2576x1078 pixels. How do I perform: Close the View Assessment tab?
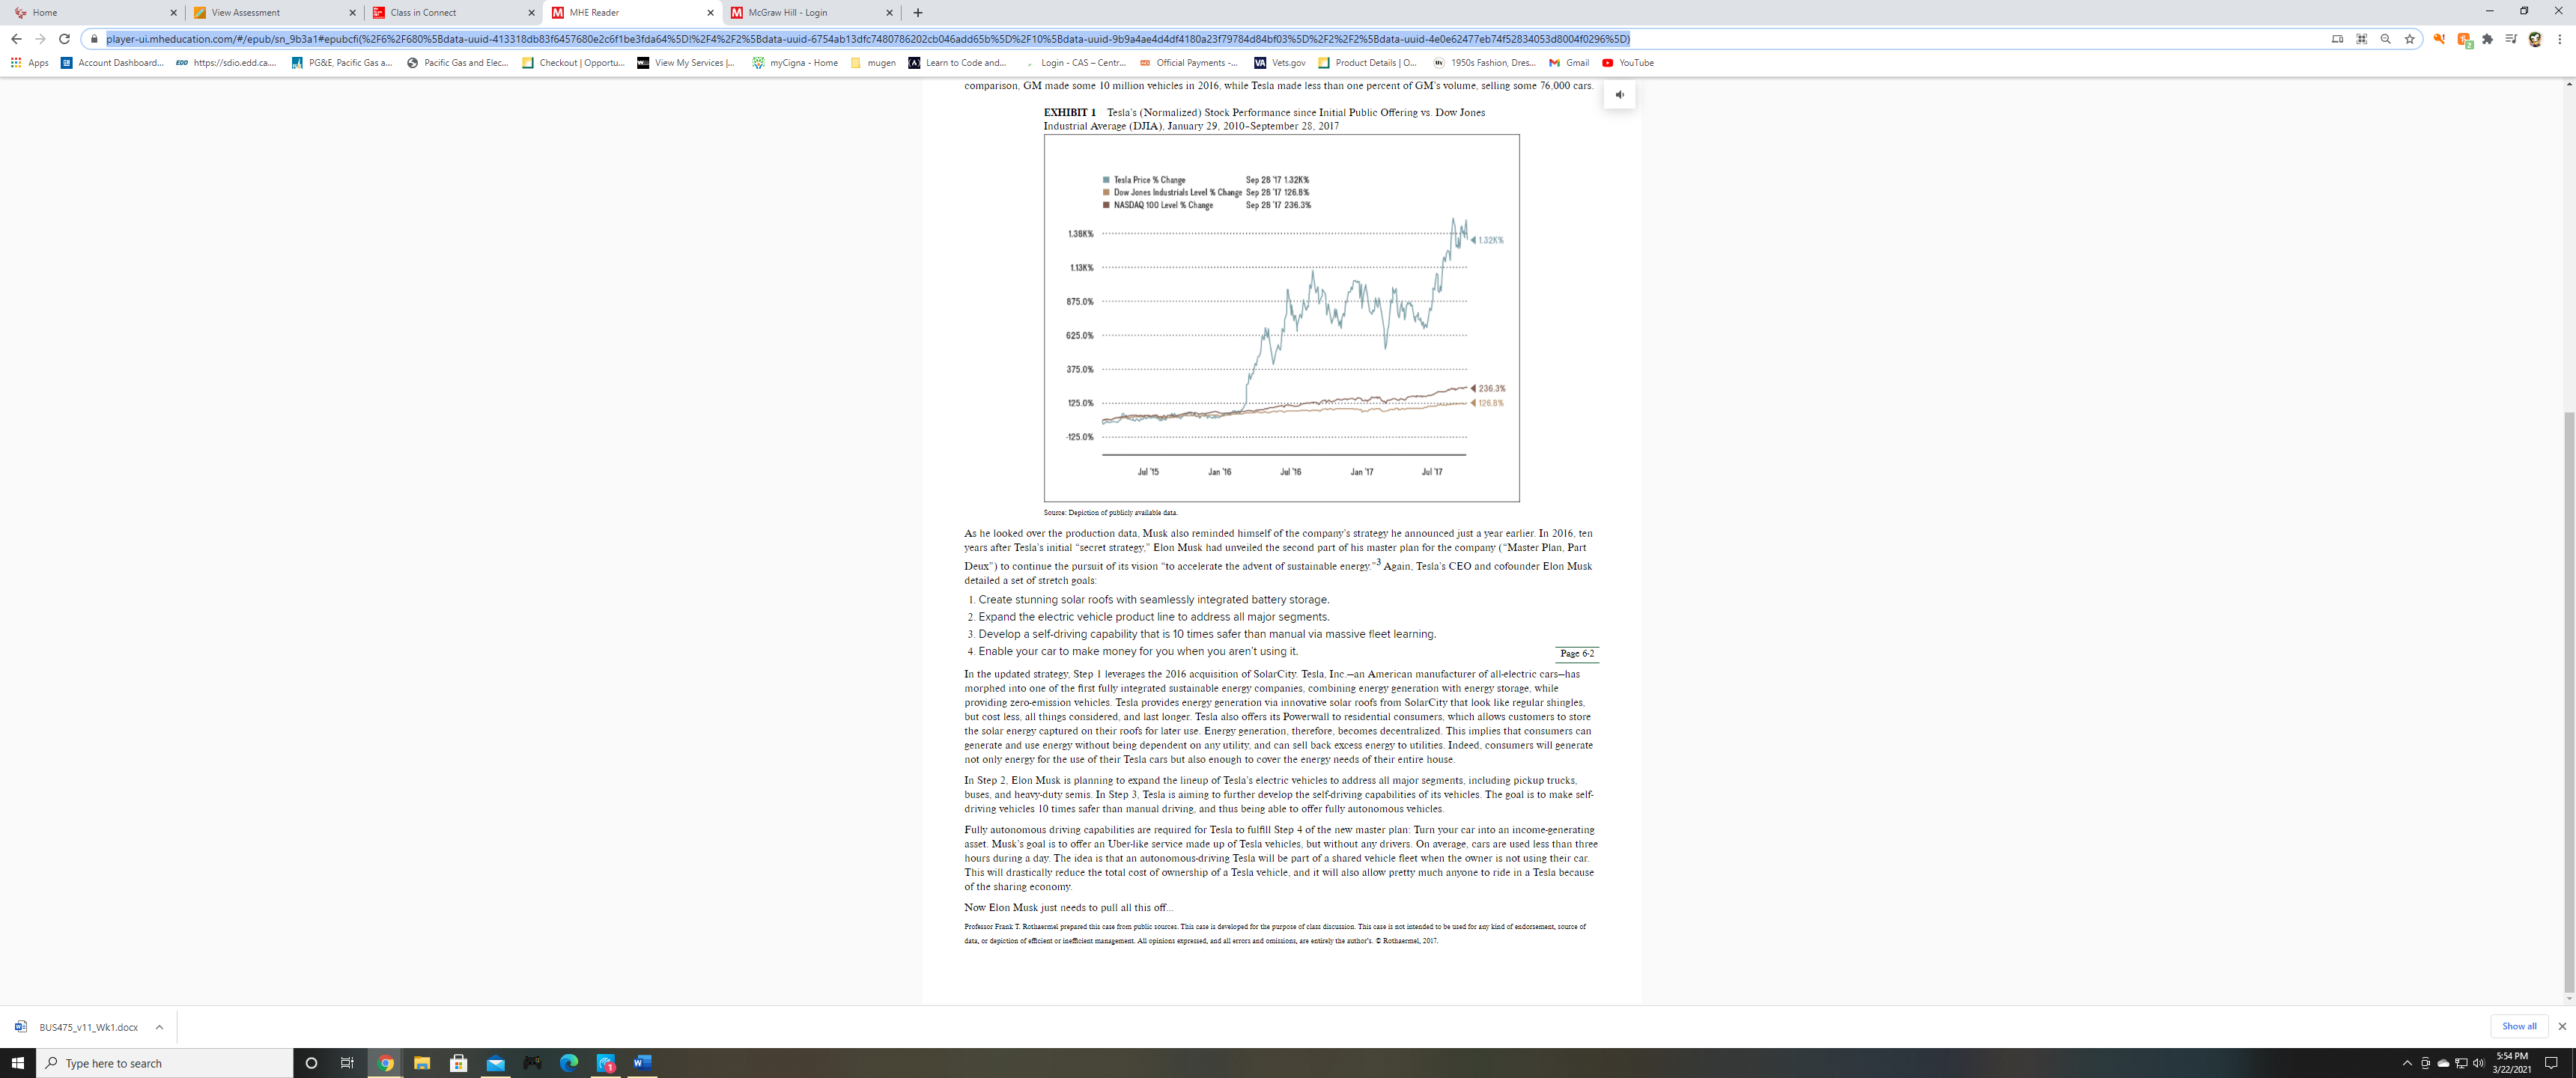click(x=352, y=13)
